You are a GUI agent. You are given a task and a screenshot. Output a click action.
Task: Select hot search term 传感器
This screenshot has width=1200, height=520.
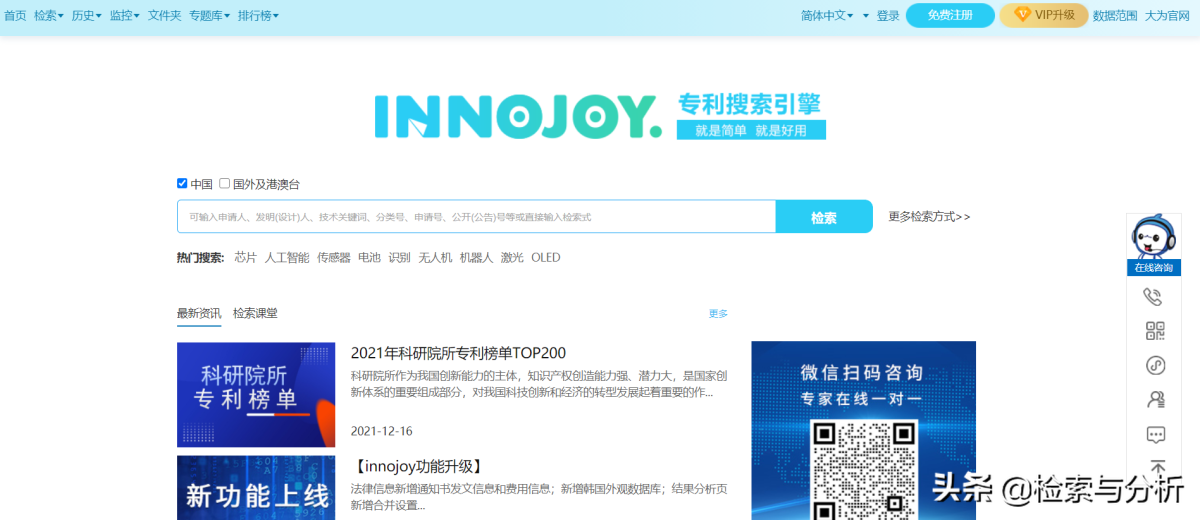coord(334,257)
